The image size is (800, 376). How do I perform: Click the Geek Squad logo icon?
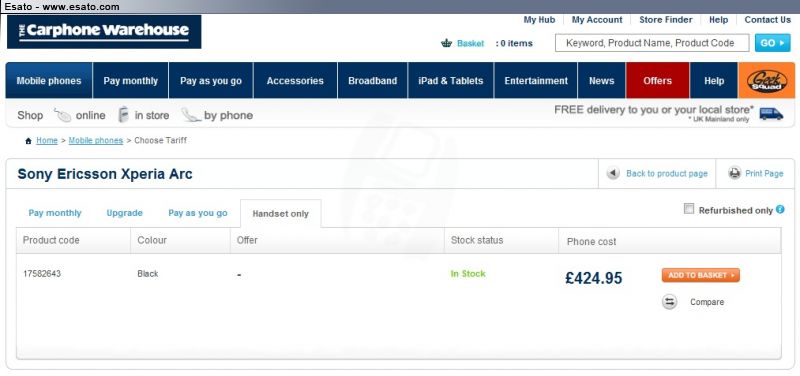(766, 81)
